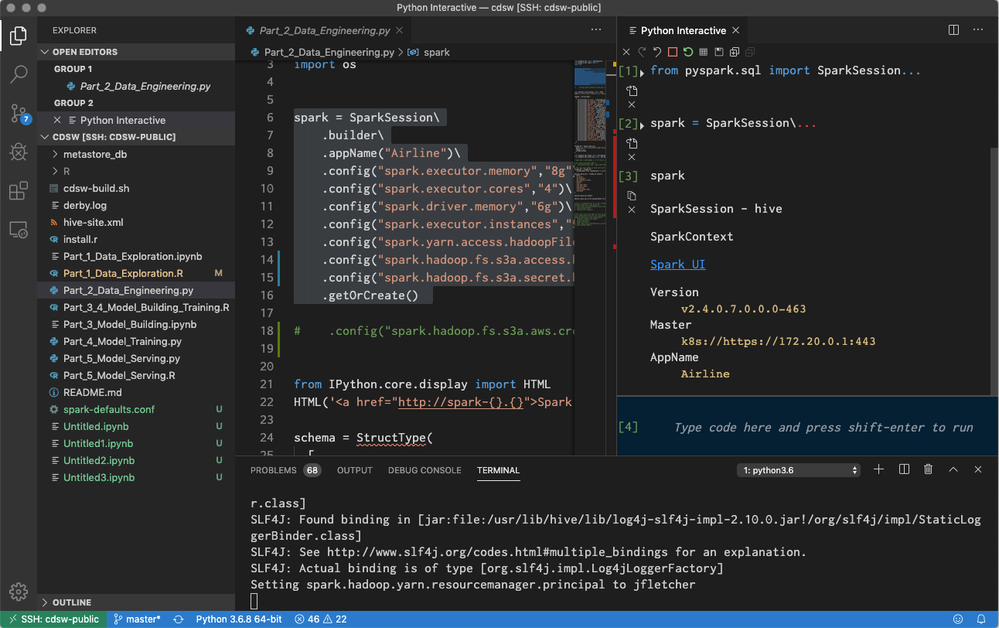Expand collapsed input of cell [1]
999x628 pixels.
642,73
